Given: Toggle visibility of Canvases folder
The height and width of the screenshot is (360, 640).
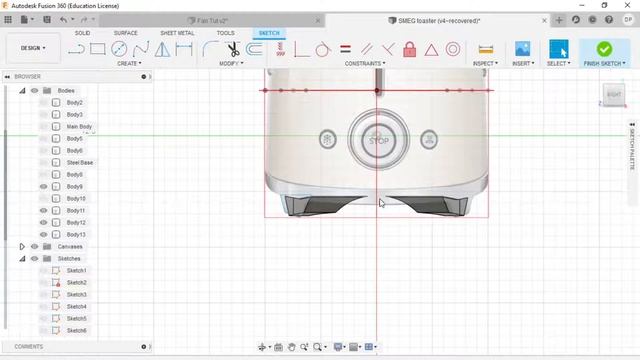Looking at the screenshot, I should pos(34,247).
